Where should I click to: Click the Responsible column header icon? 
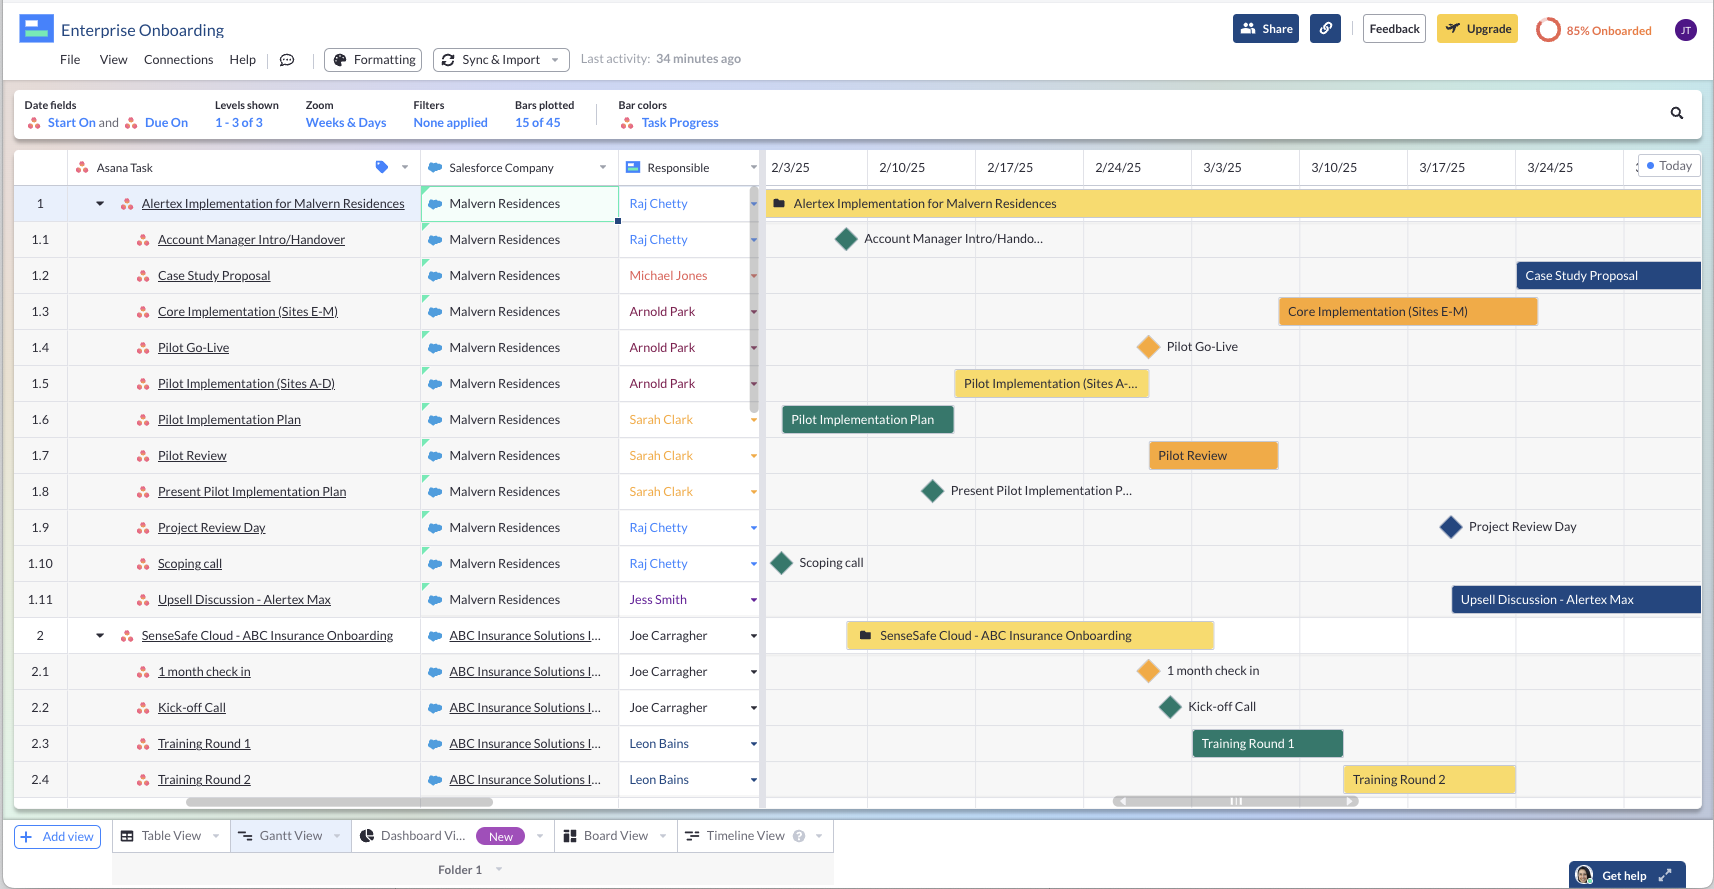[x=633, y=168]
